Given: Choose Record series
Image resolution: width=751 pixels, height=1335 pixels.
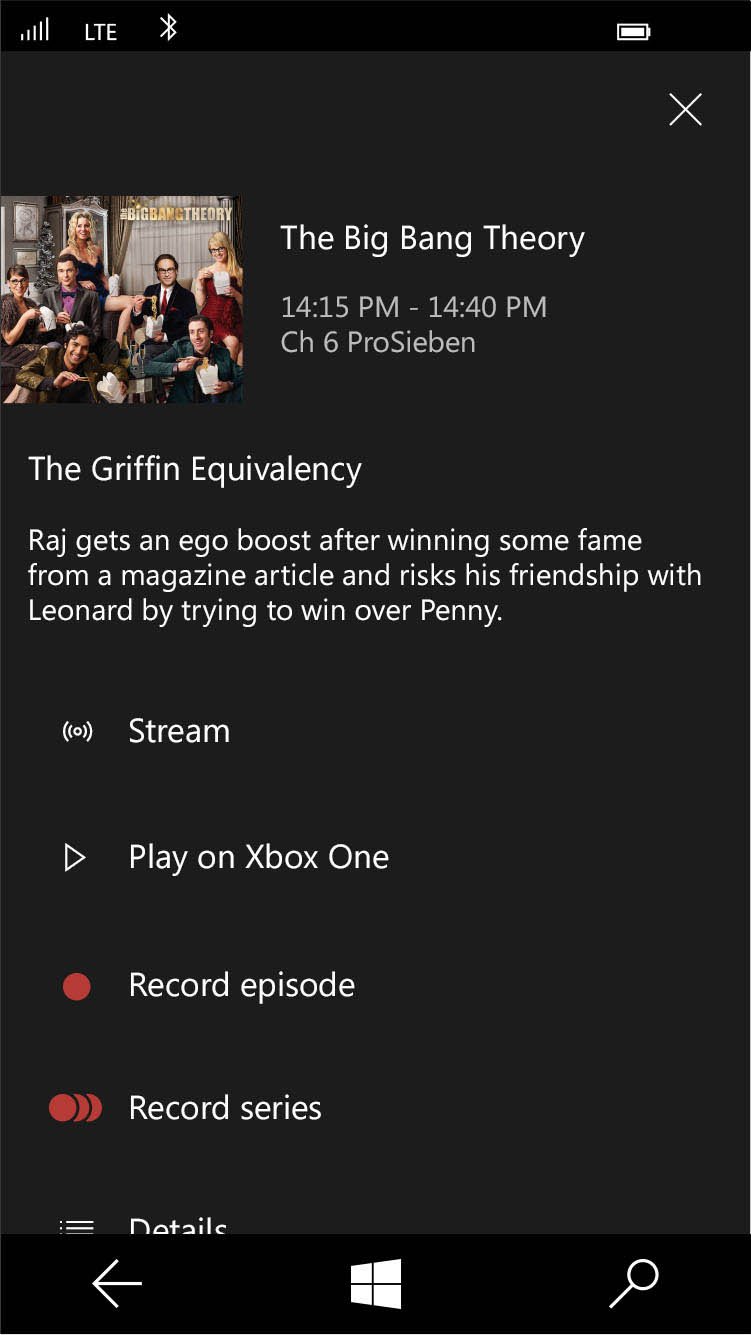Looking at the screenshot, I should tap(376, 1108).
